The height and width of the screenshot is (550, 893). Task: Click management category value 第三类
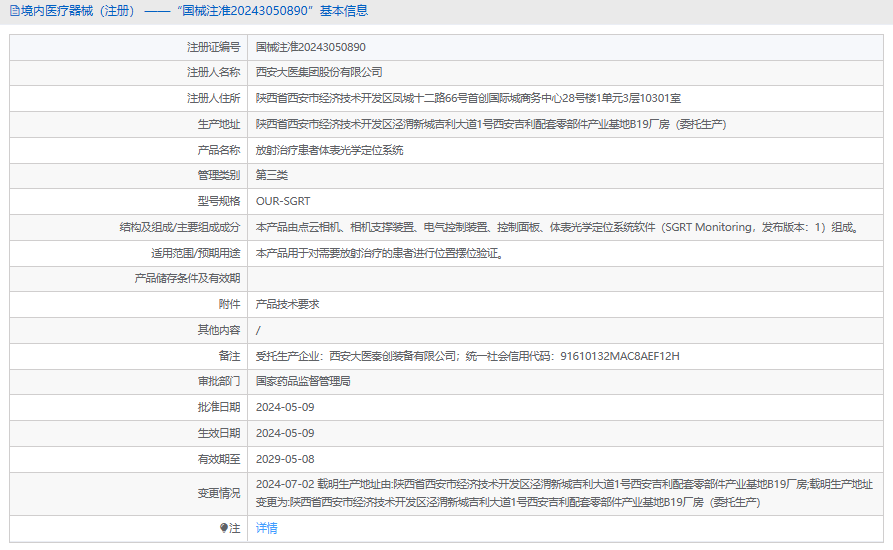click(x=272, y=175)
